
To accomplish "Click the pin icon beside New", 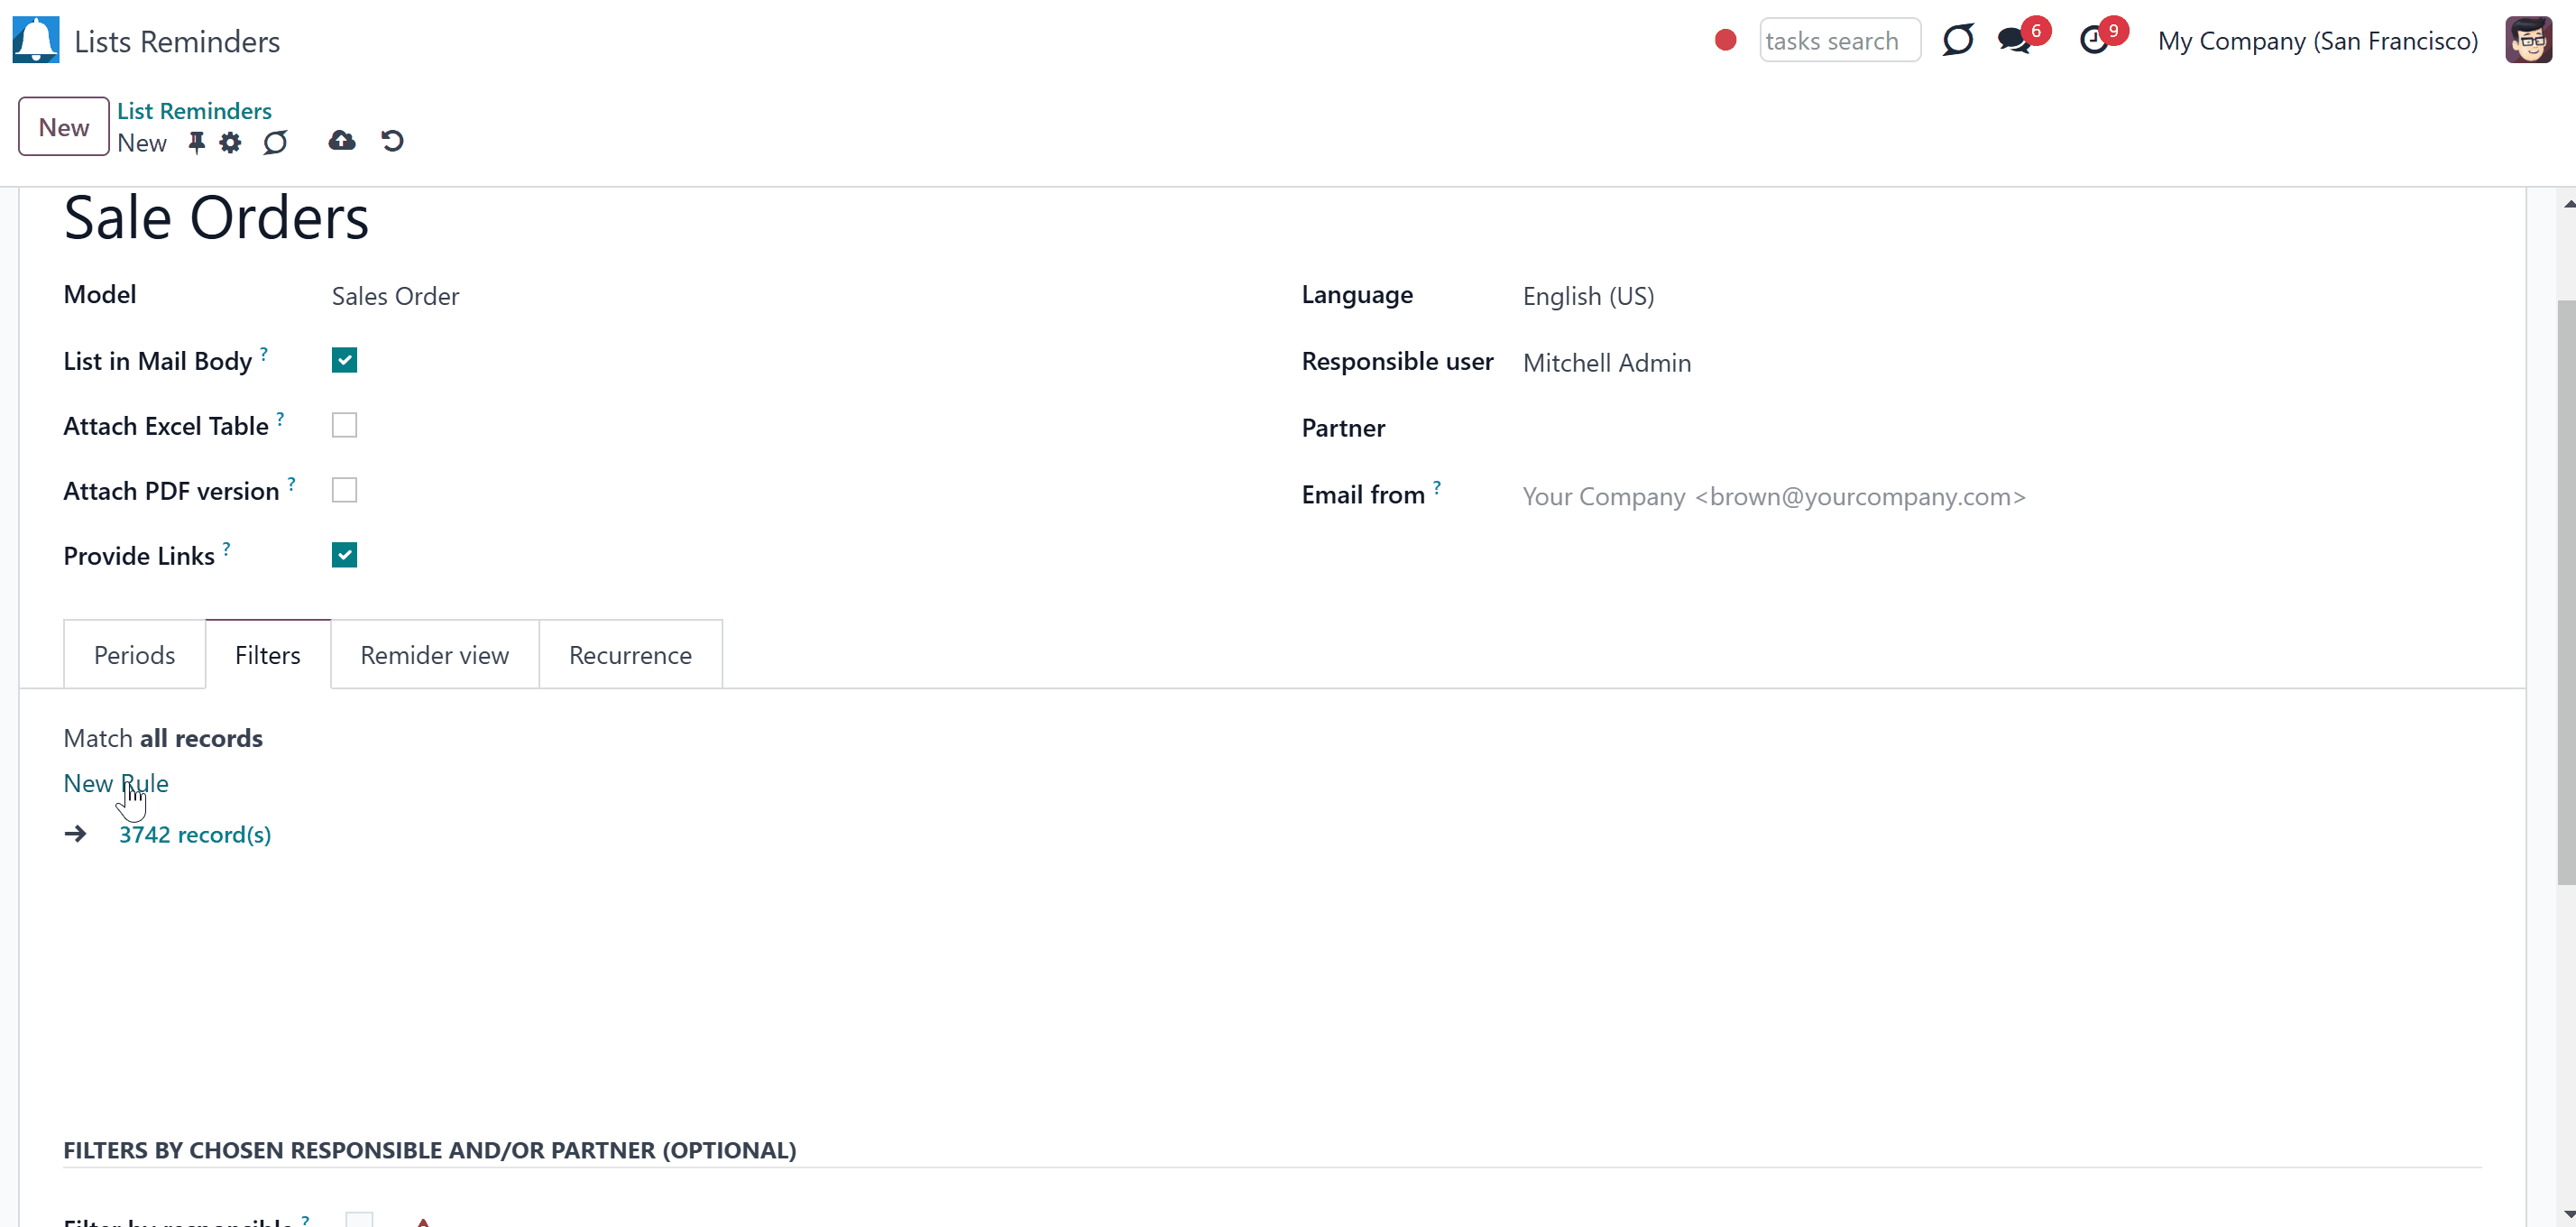I will (x=197, y=143).
